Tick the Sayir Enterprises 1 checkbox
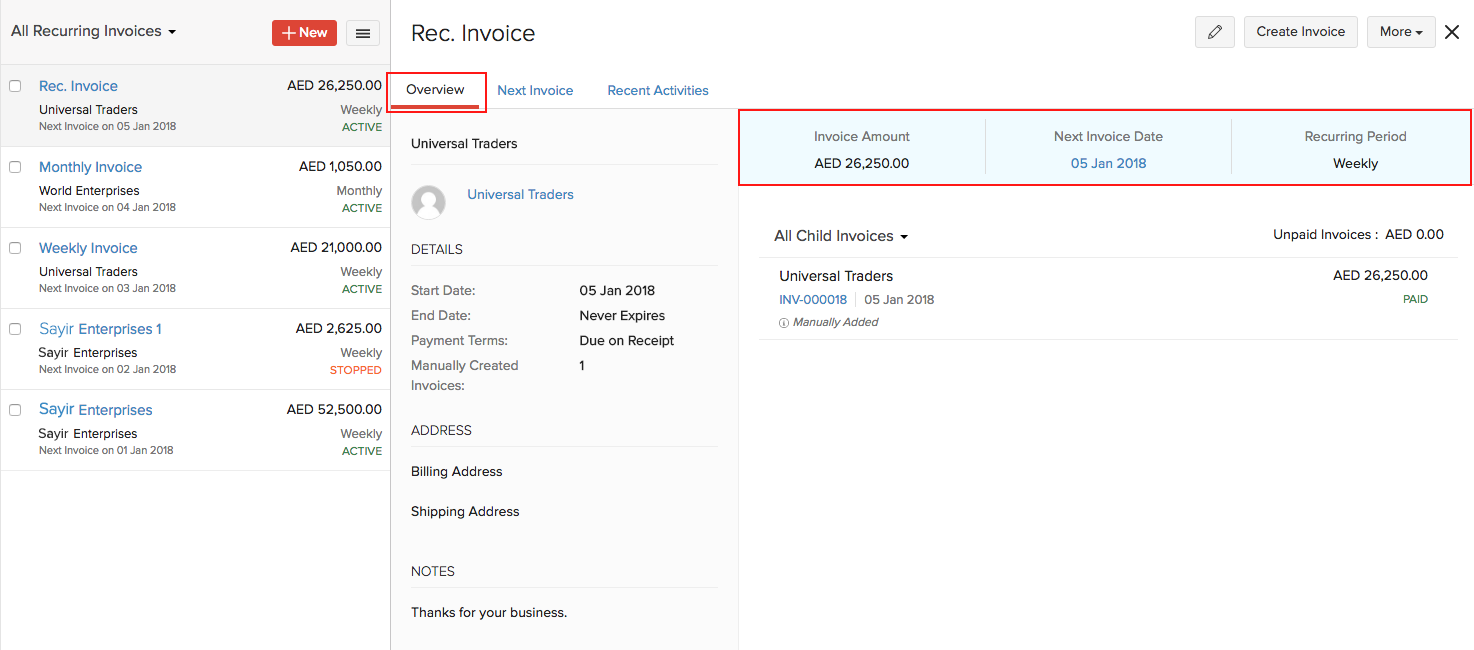This screenshot has height=650, width=1474. (15, 329)
